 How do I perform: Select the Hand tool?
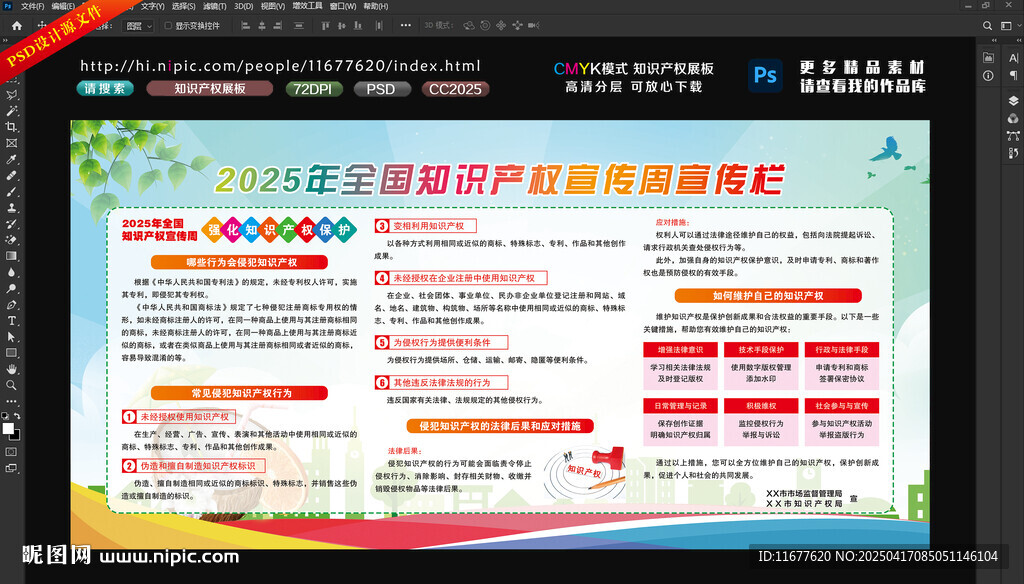[x=12, y=369]
